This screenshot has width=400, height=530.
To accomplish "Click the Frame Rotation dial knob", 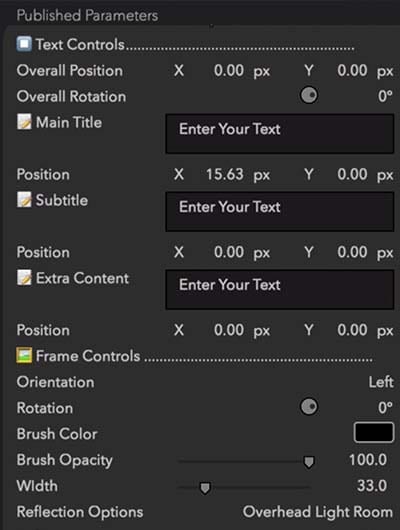I will tap(309, 407).
